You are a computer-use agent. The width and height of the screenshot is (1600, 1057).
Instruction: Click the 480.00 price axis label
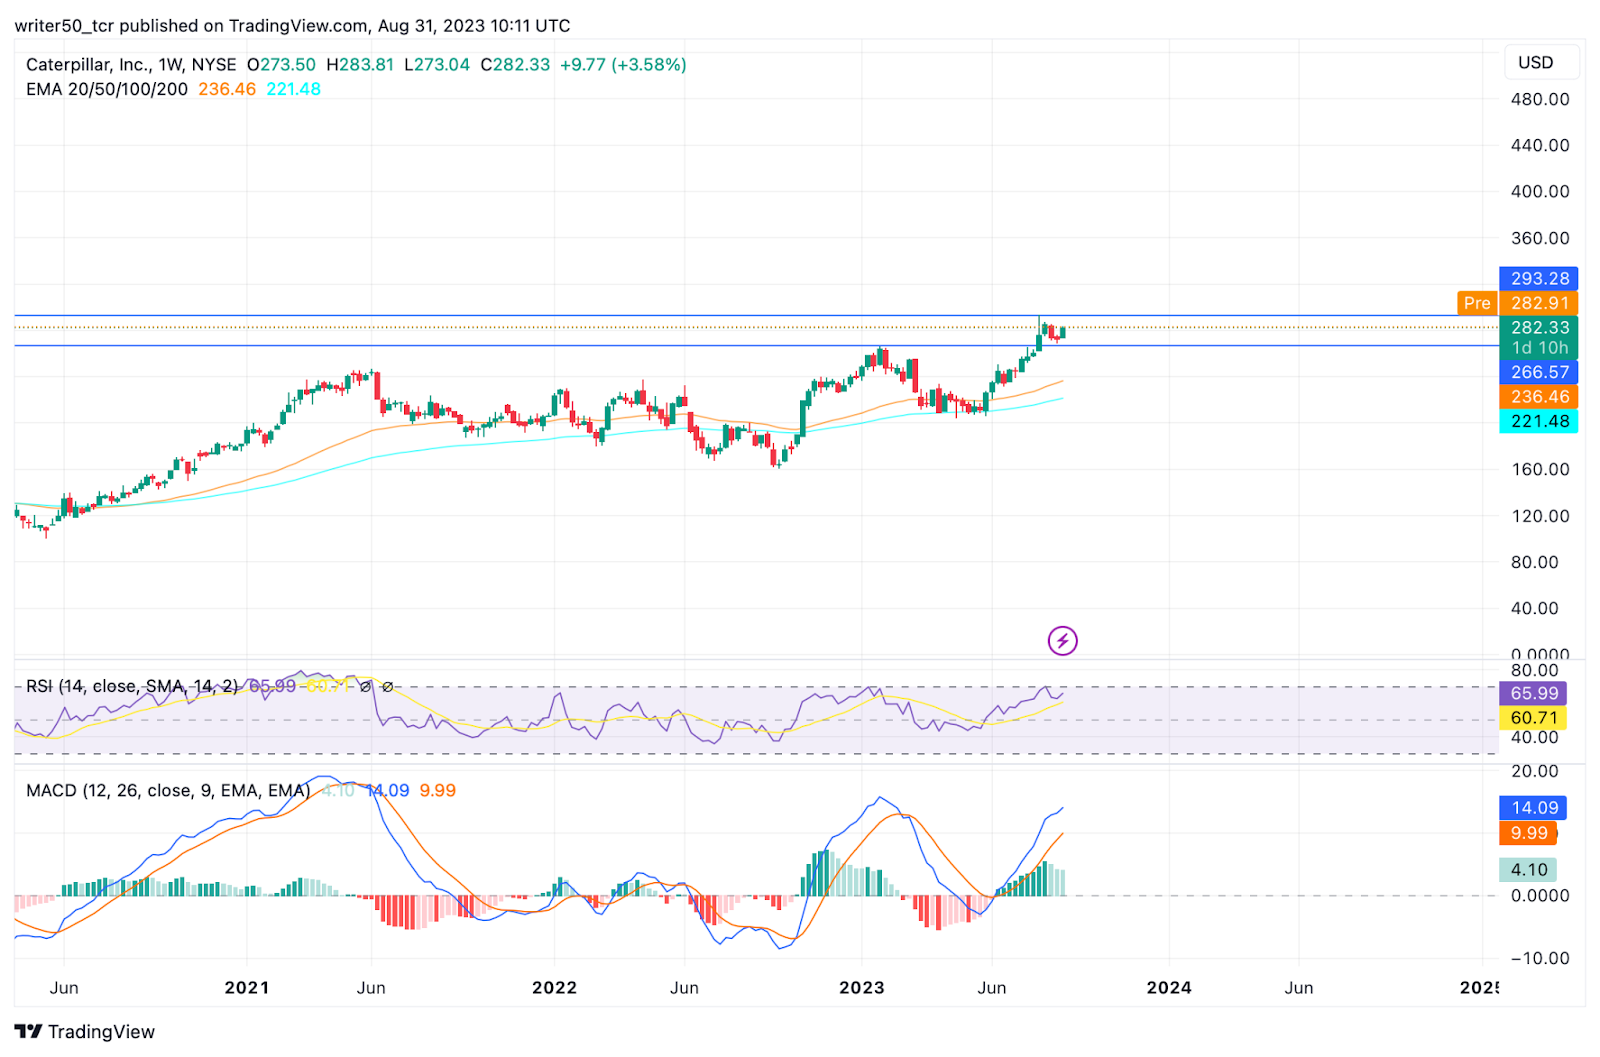1540,99
